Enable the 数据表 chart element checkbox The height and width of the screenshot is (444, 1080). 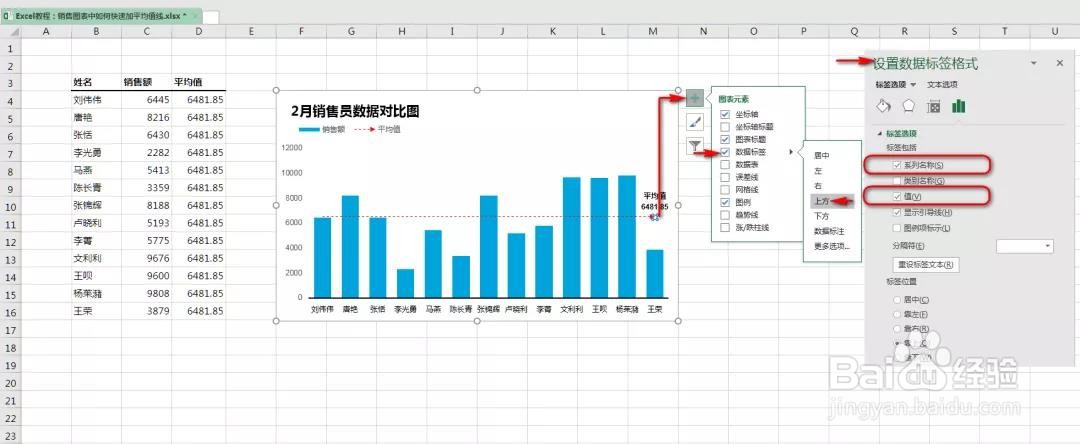tap(725, 165)
